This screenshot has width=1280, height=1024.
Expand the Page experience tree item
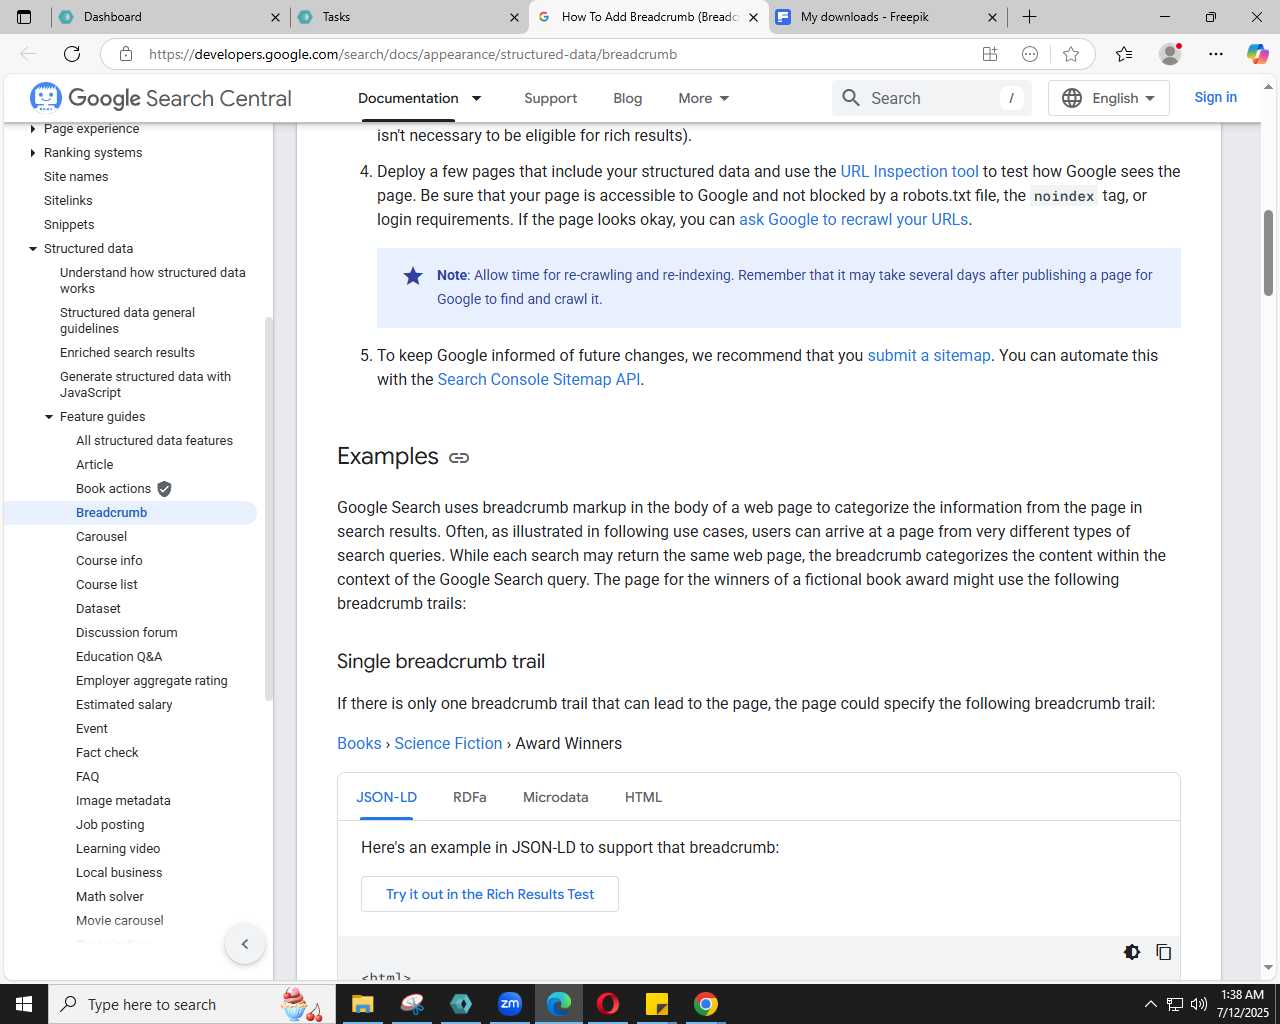pyautogui.click(x=33, y=129)
